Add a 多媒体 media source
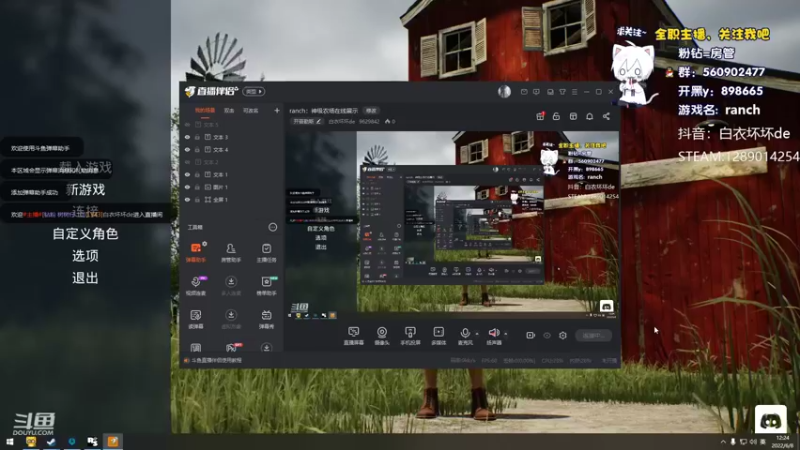This screenshot has width=800, height=450. 439,336
